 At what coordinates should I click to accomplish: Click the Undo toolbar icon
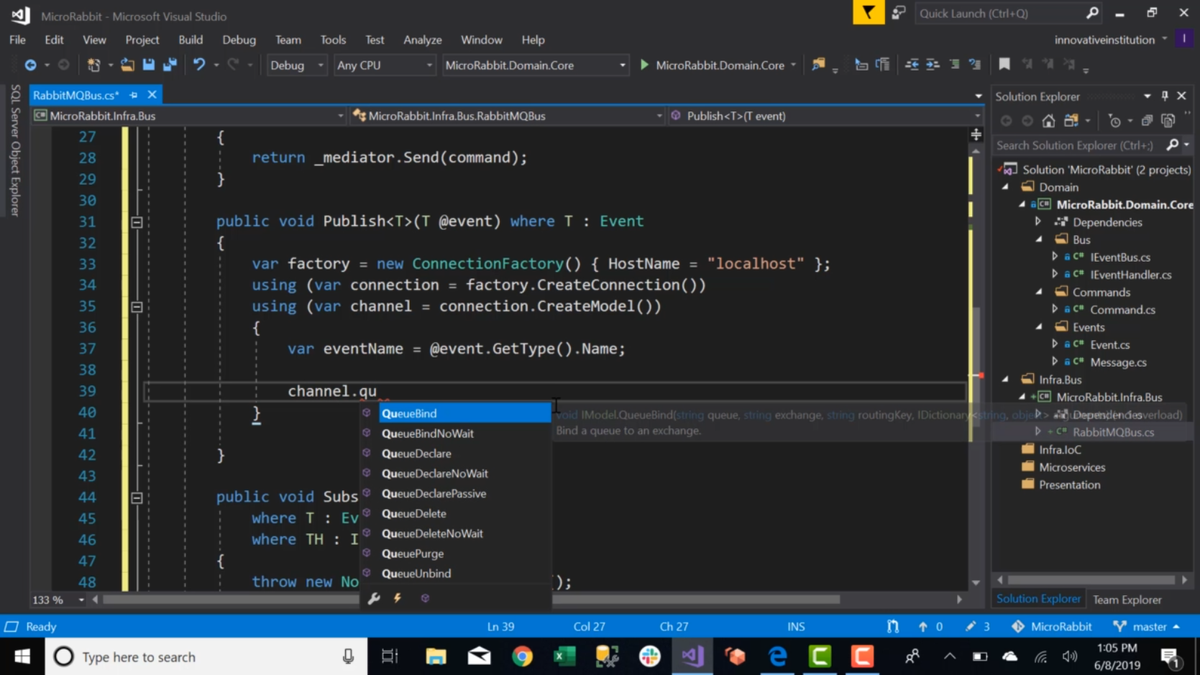(199, 65)
